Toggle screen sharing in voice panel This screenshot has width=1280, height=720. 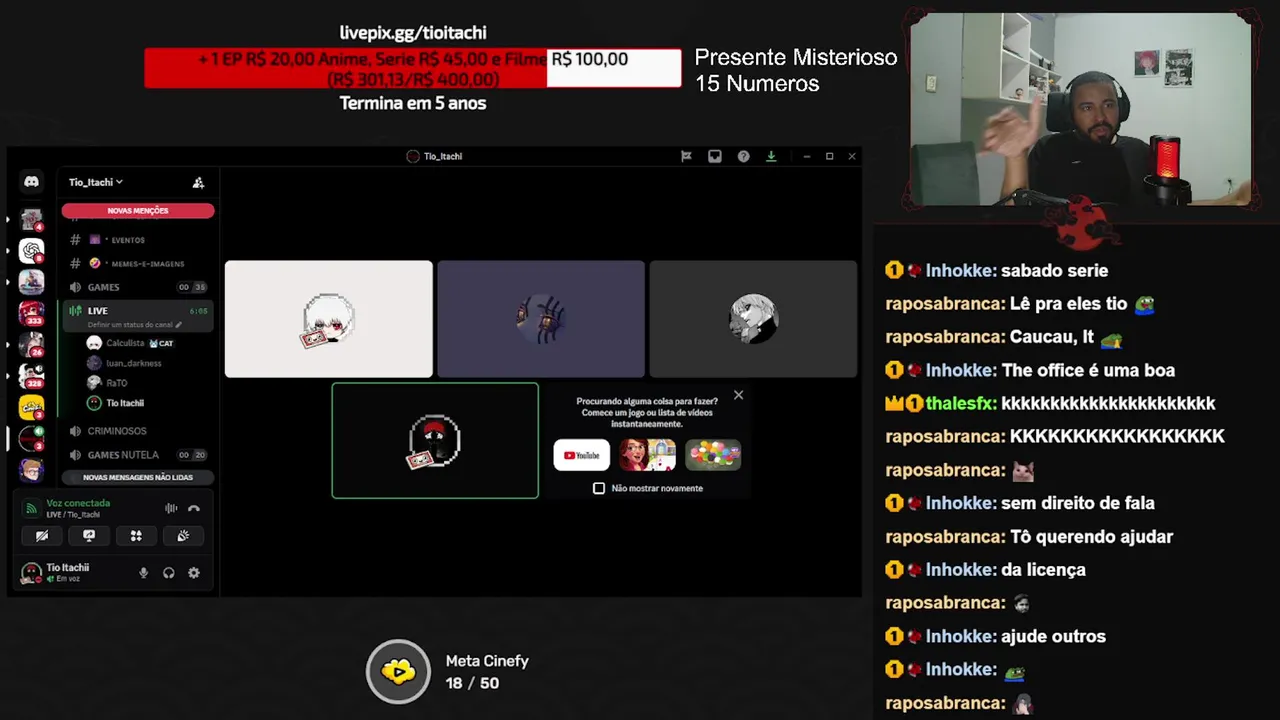click(x=89, y=536)
